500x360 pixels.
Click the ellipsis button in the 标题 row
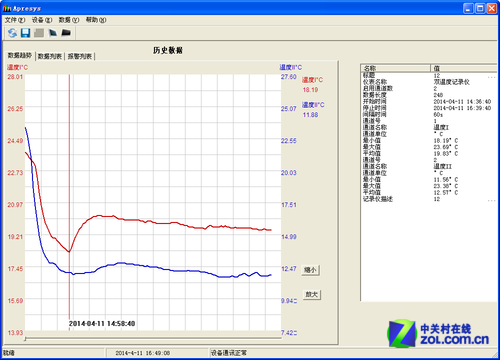pyautogui.click(x=492, y=77)
